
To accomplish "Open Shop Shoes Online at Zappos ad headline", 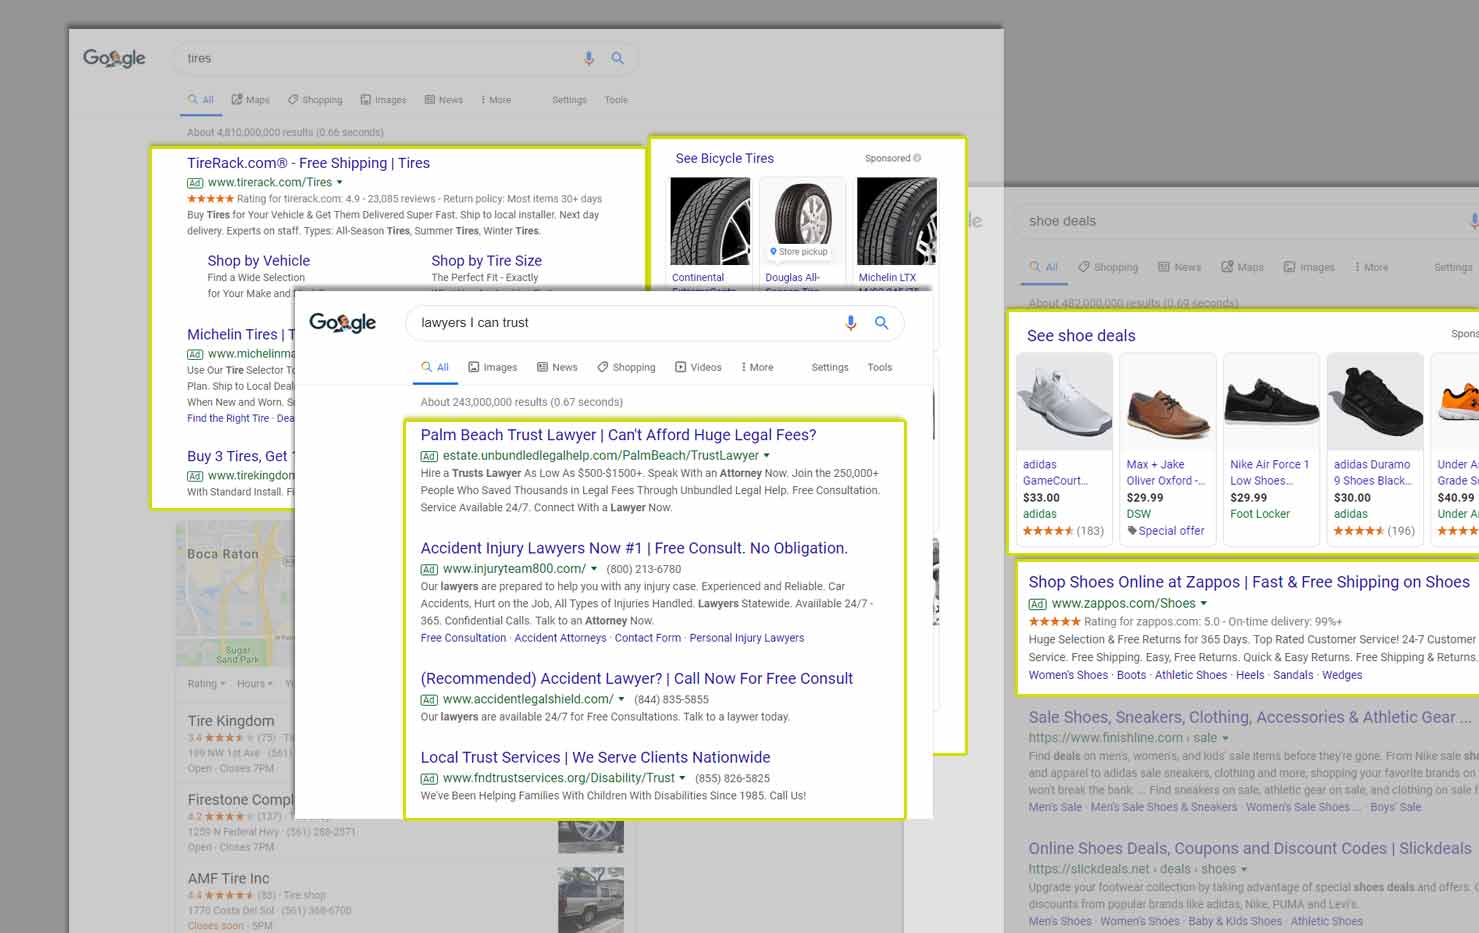I will [1249, 582].
